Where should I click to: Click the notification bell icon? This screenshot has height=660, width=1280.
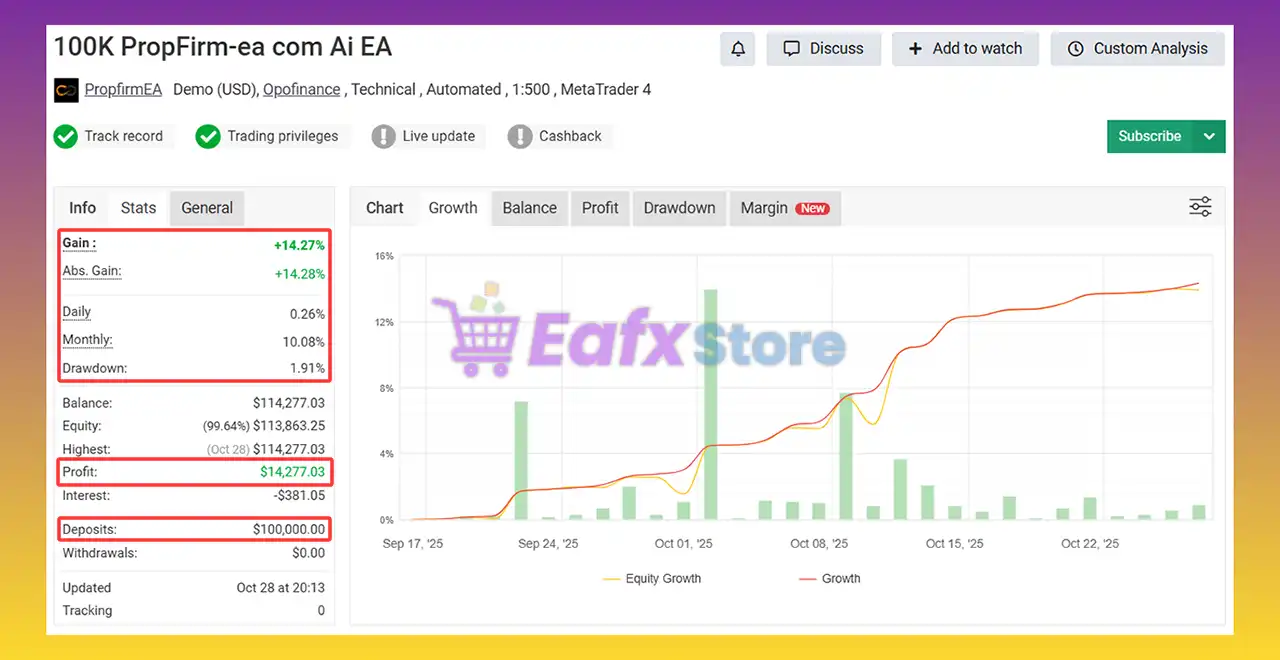point(738,48)
